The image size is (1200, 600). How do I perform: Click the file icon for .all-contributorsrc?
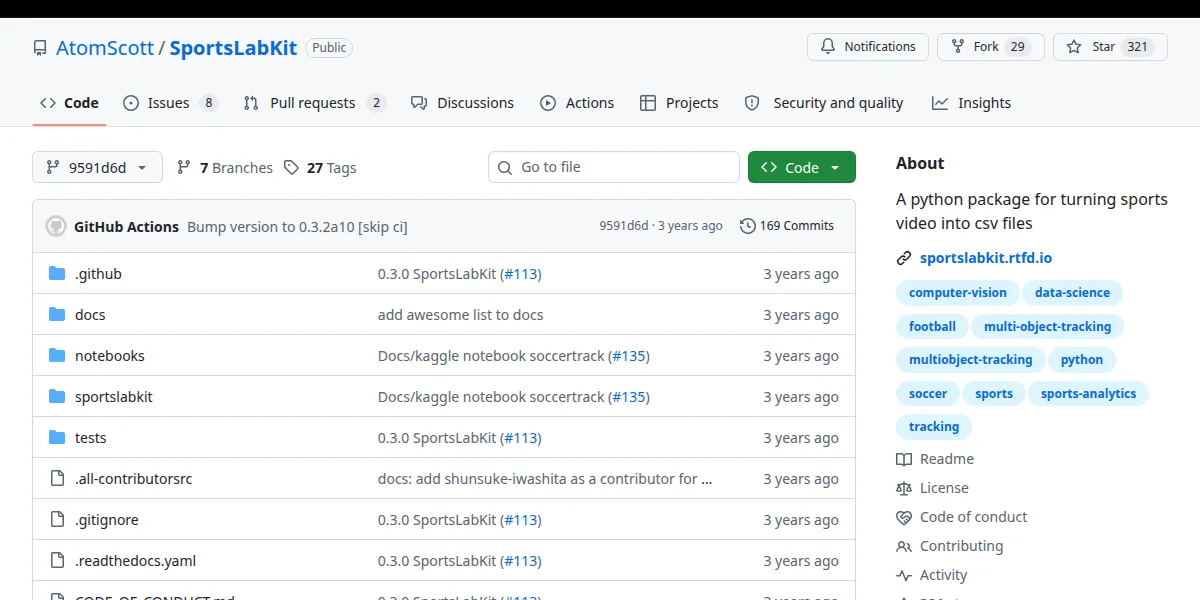tap(57, 479)
